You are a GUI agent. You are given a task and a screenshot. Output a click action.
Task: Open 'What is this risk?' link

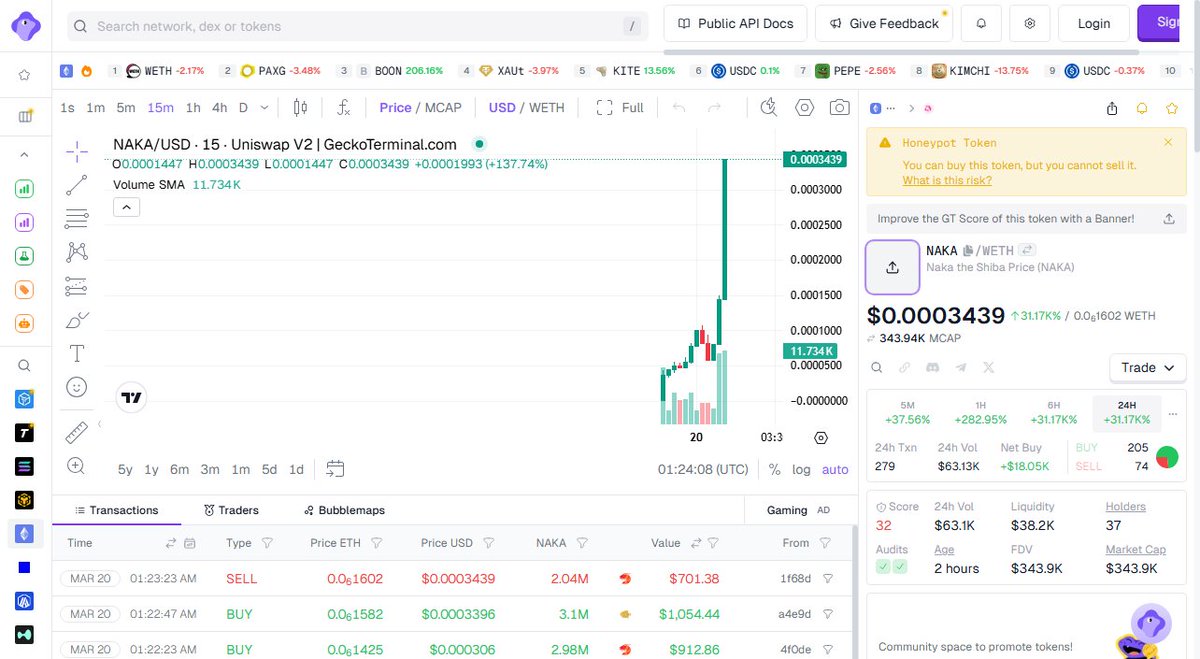pyautogui.click(x=947, y=180)
